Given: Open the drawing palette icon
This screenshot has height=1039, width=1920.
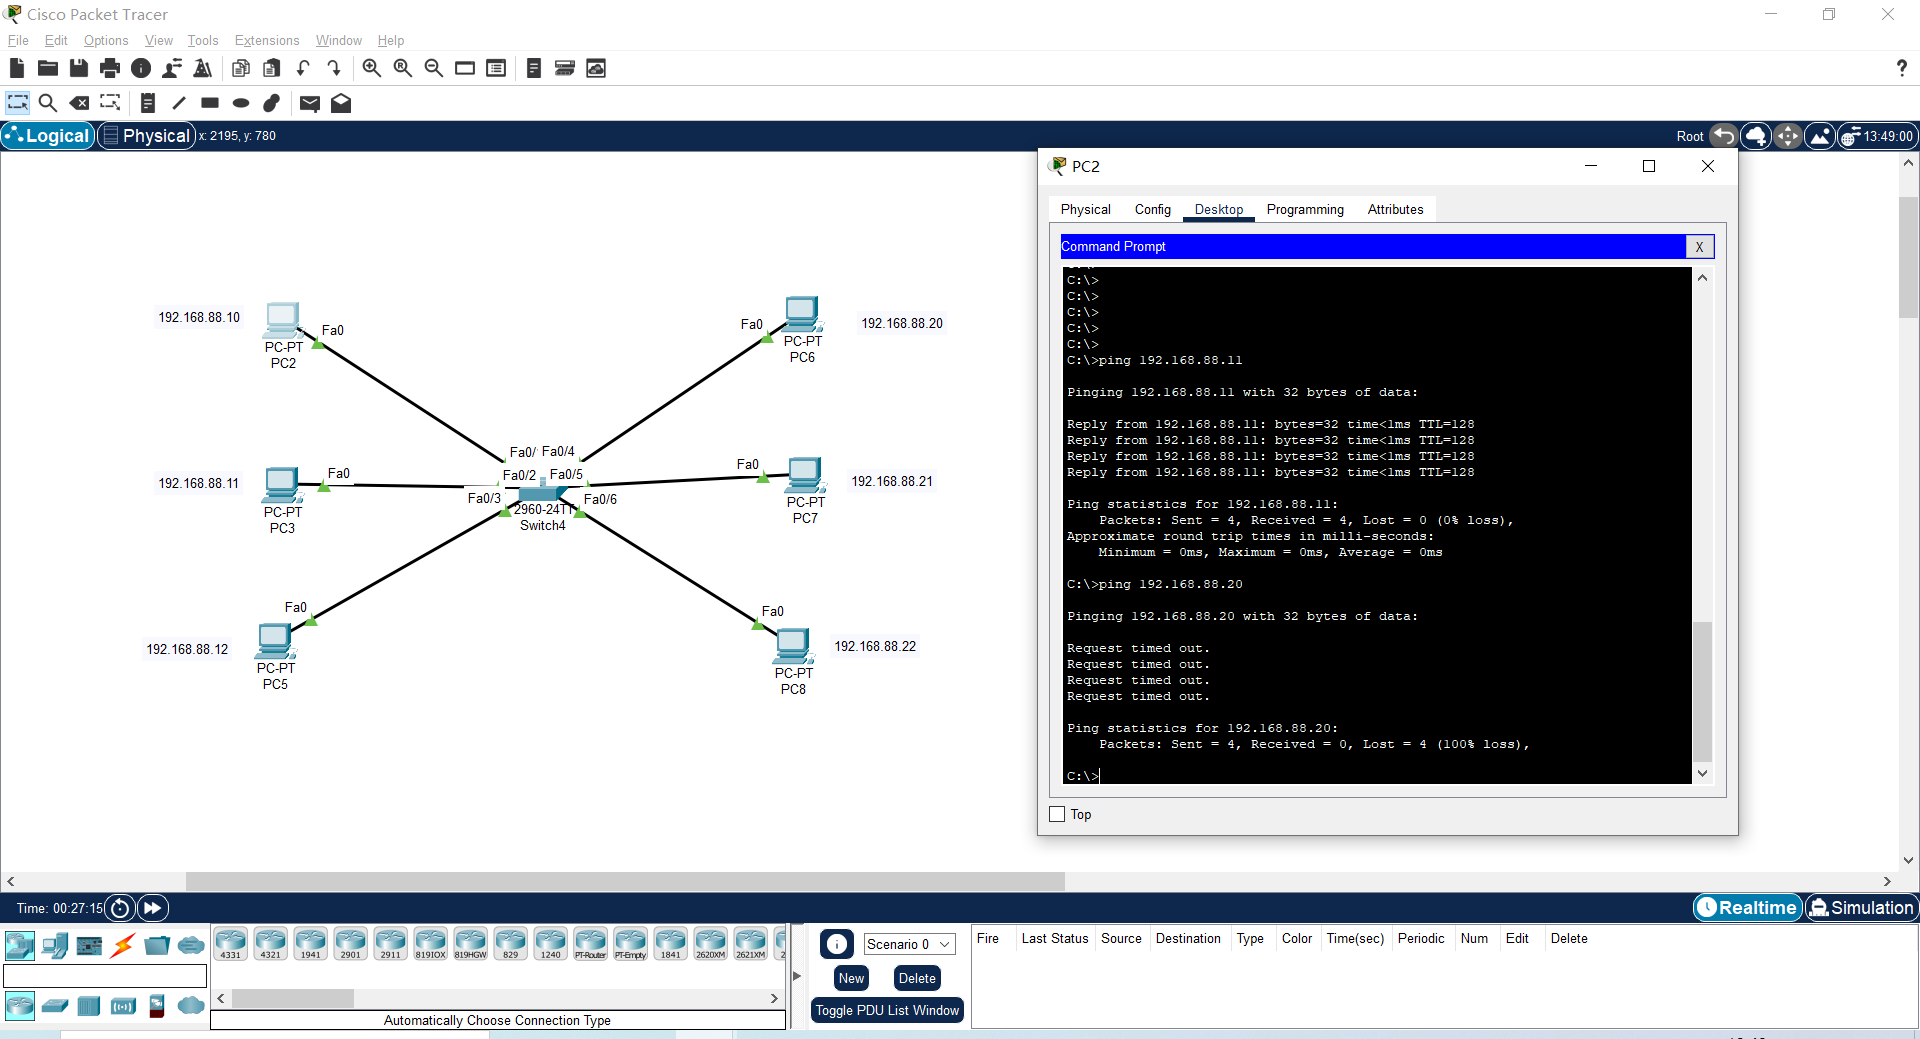Looking at the screenshot, I should pyautogui.click(x=465, y=68).
